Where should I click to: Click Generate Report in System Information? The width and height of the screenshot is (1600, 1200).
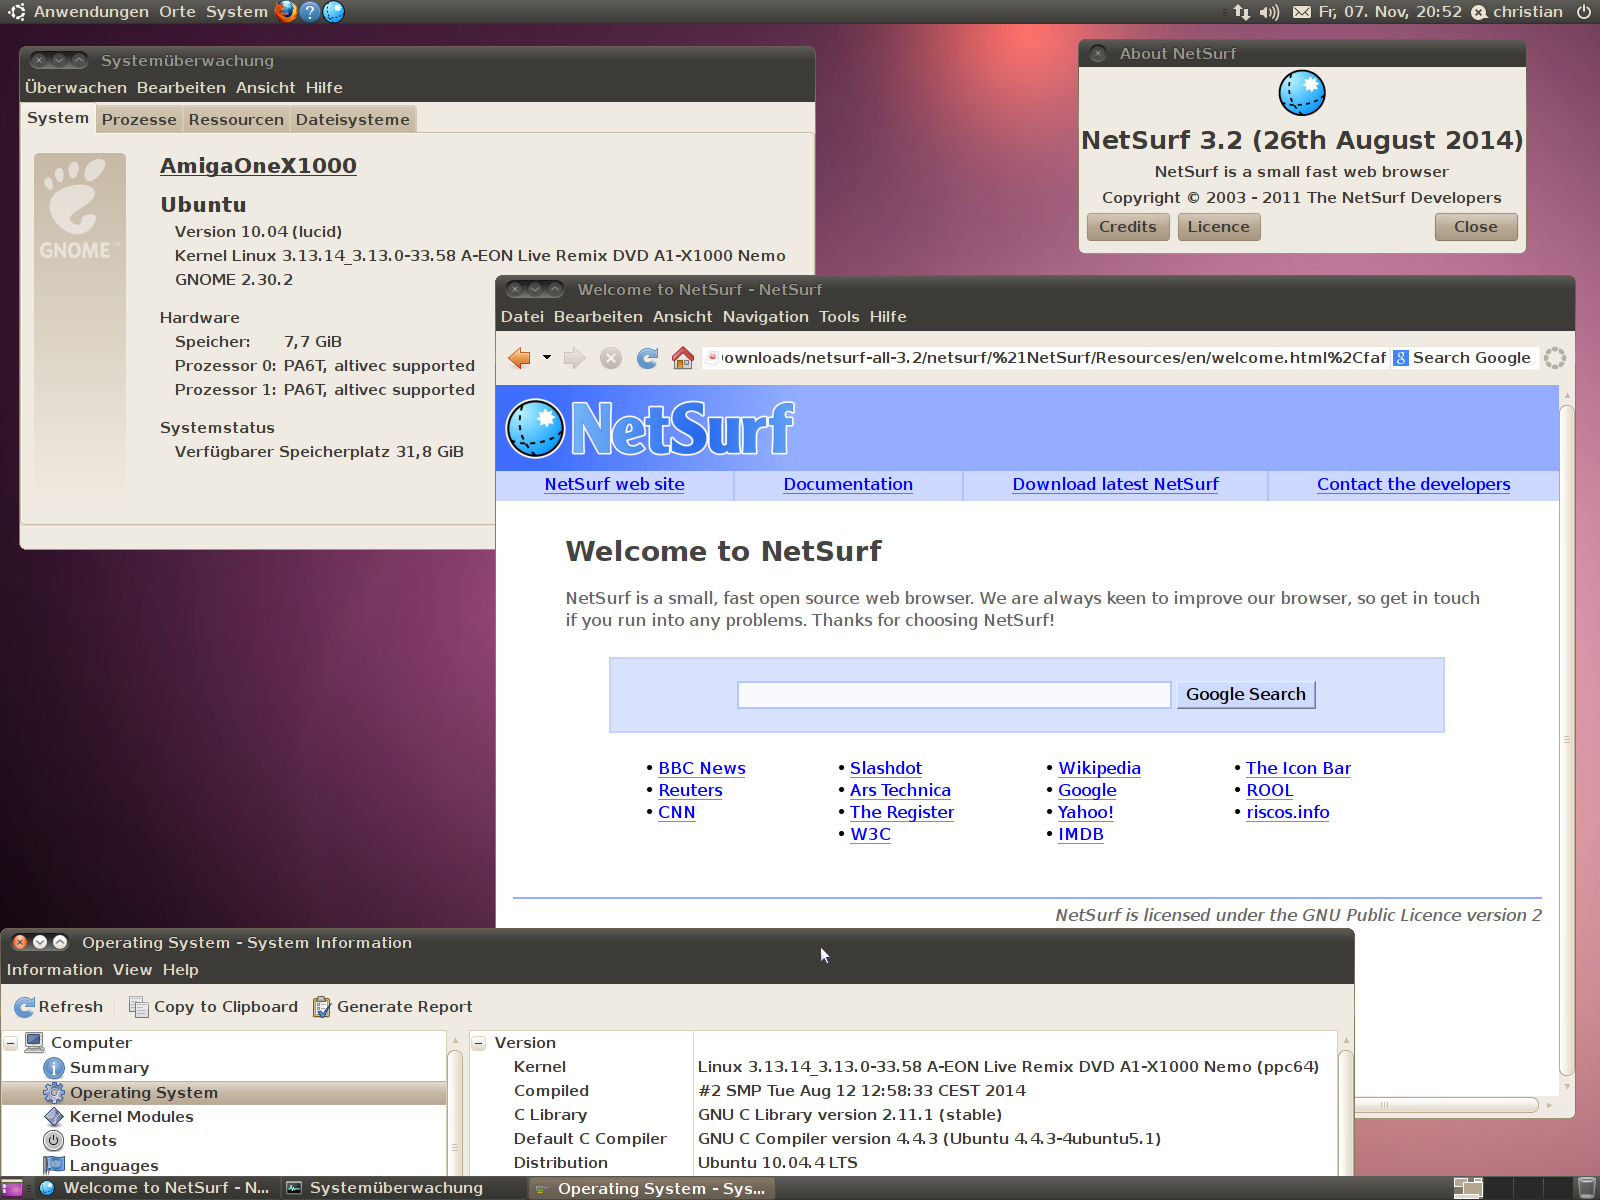(x=393, y=1007)
